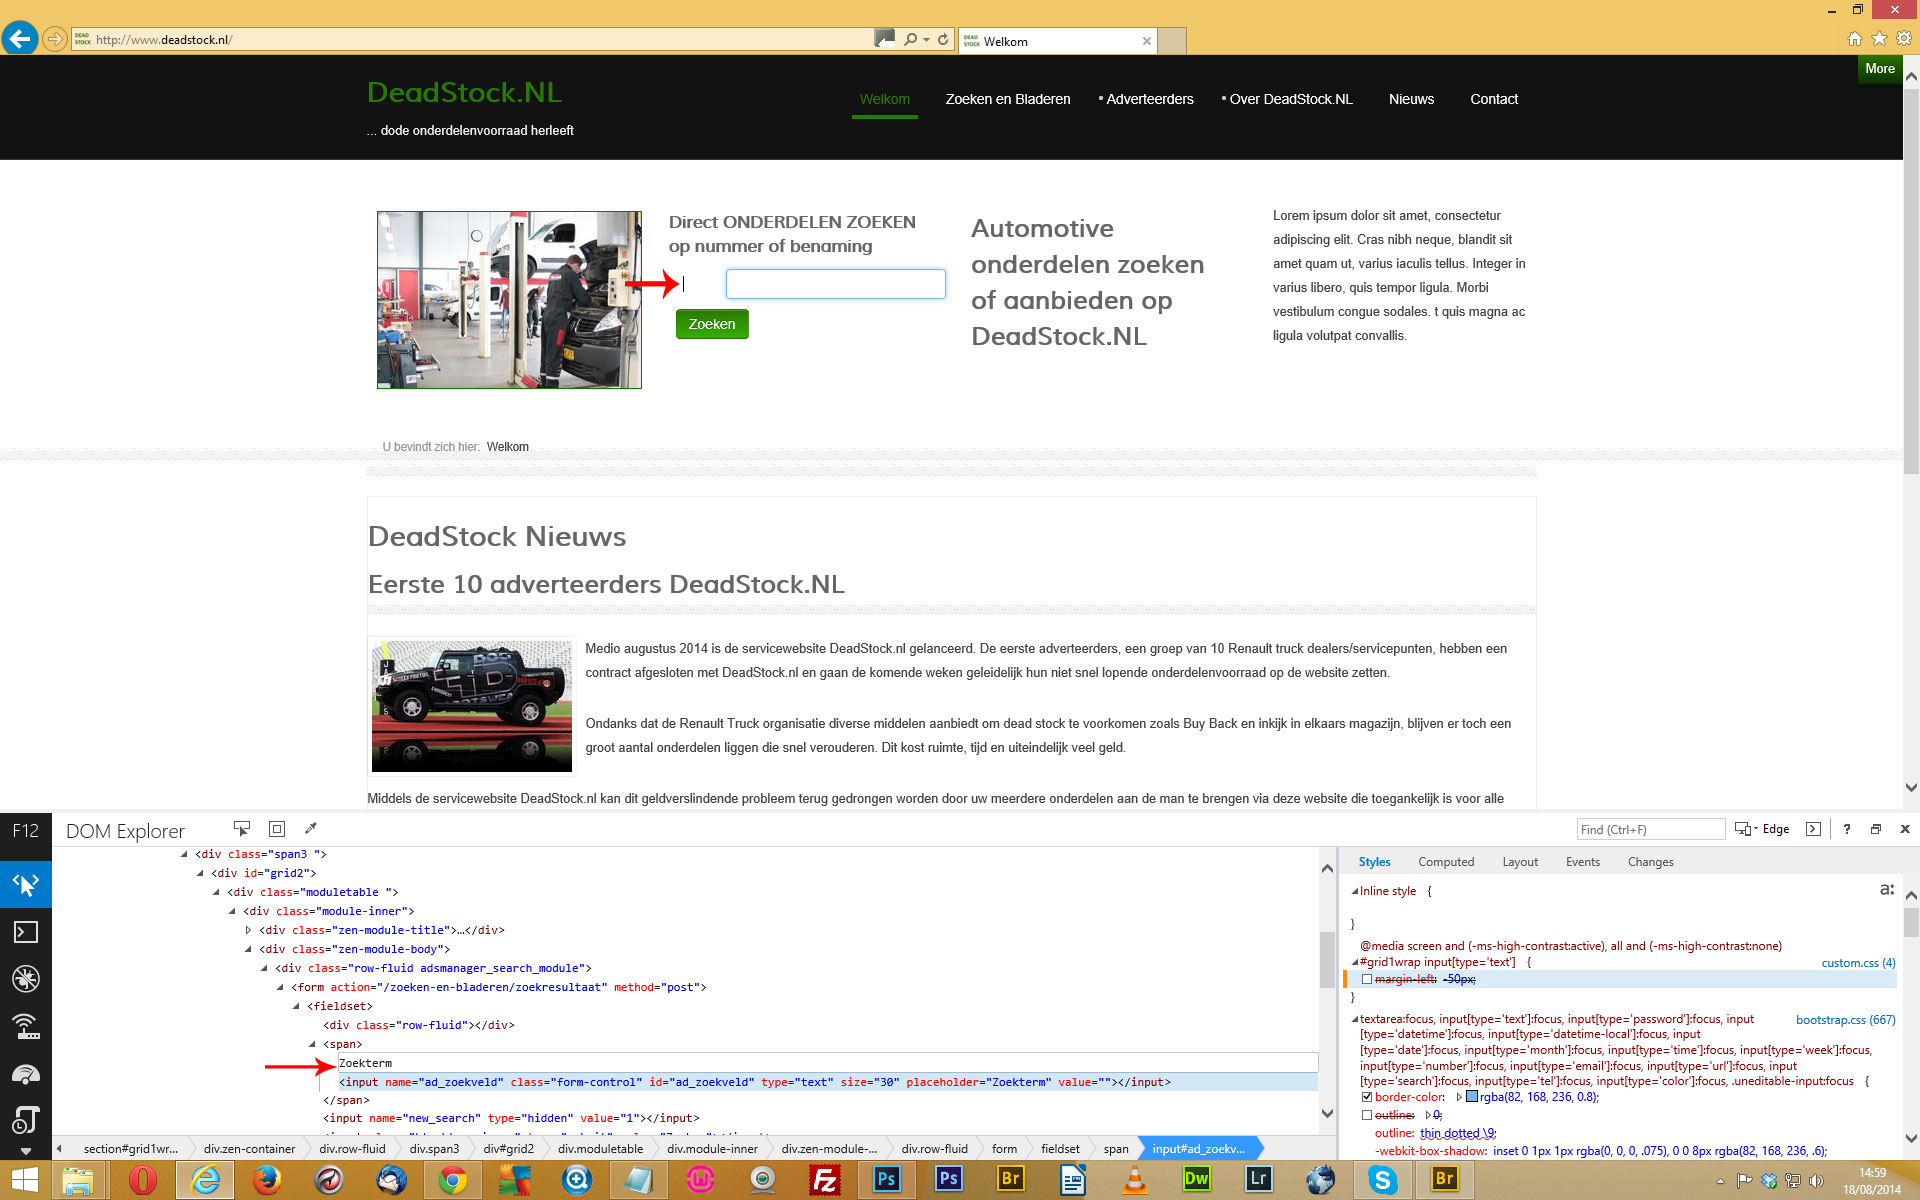Activate the Select element picker icon

click(242, 829)
